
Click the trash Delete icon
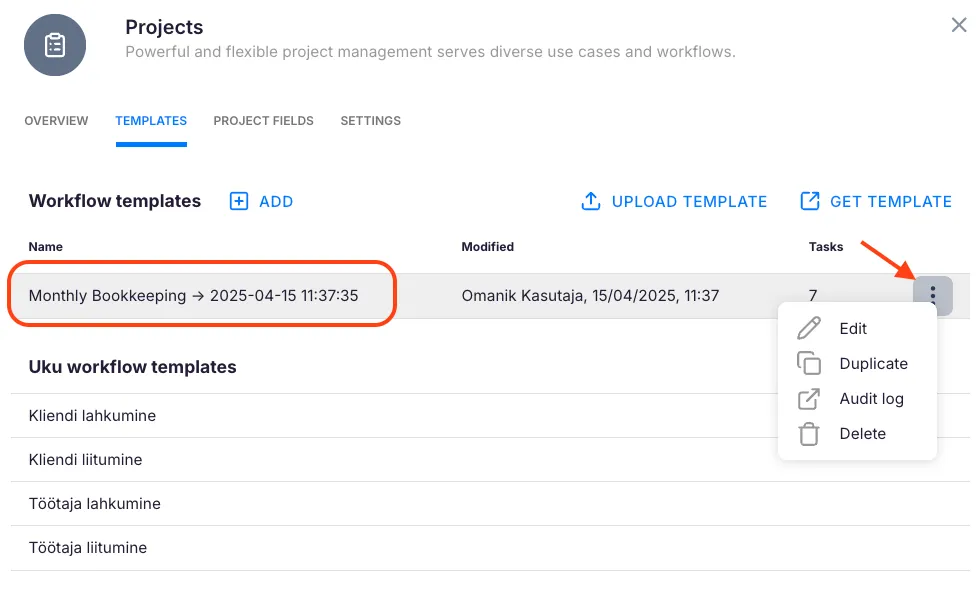pos(808,434)
